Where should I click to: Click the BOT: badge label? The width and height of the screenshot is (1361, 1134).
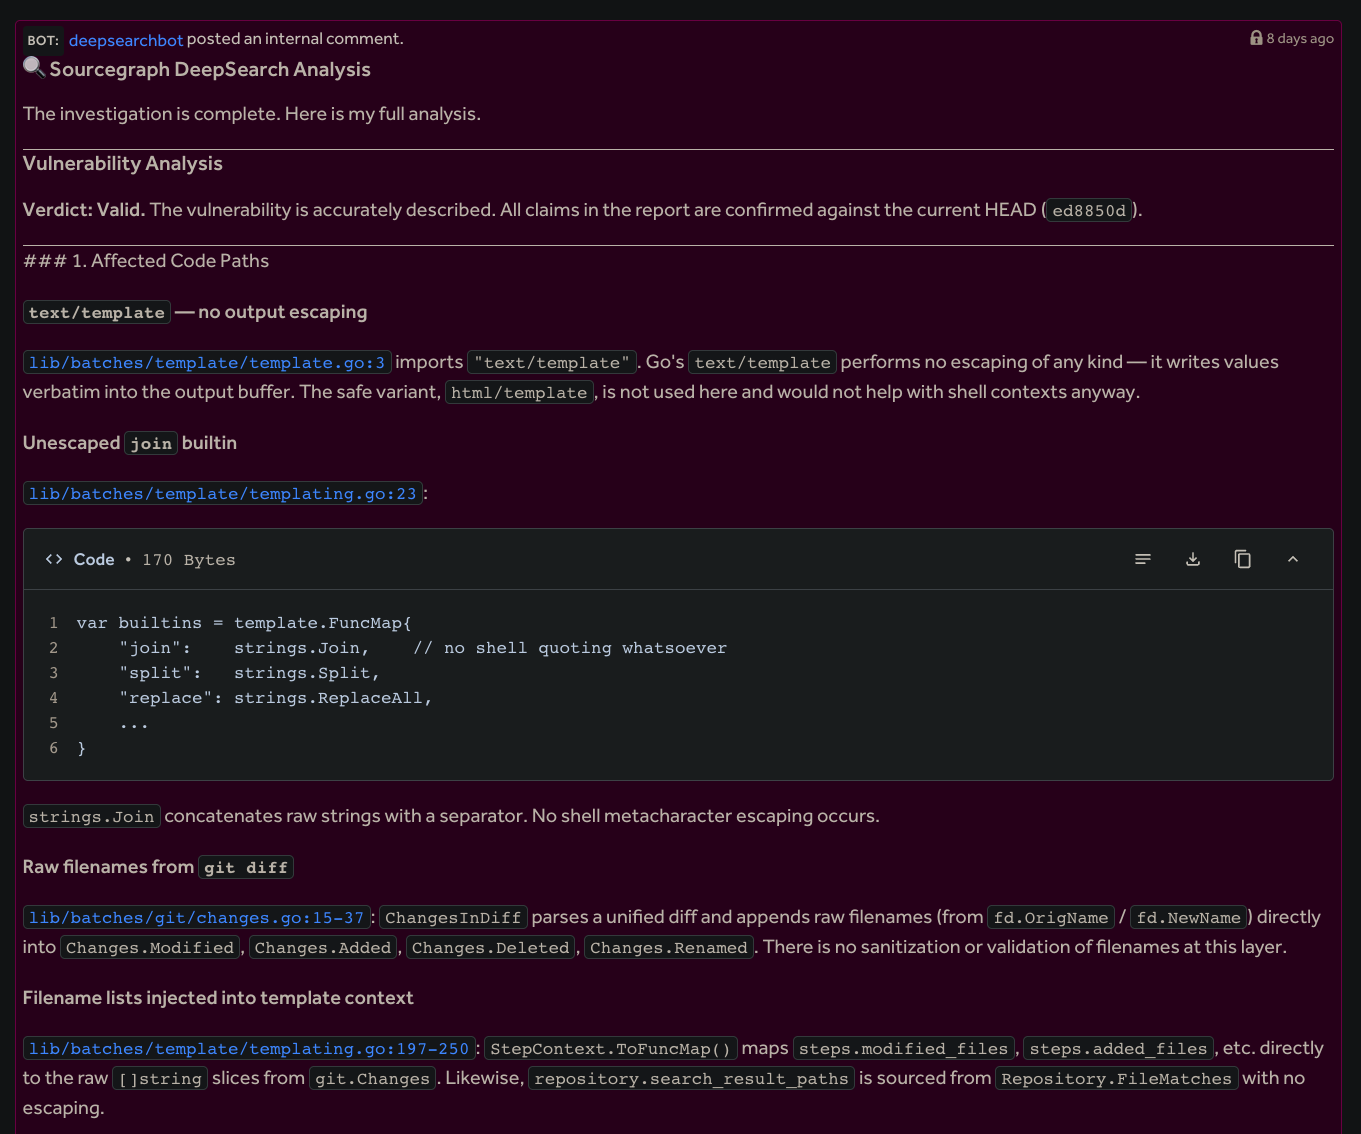[43, 40]
